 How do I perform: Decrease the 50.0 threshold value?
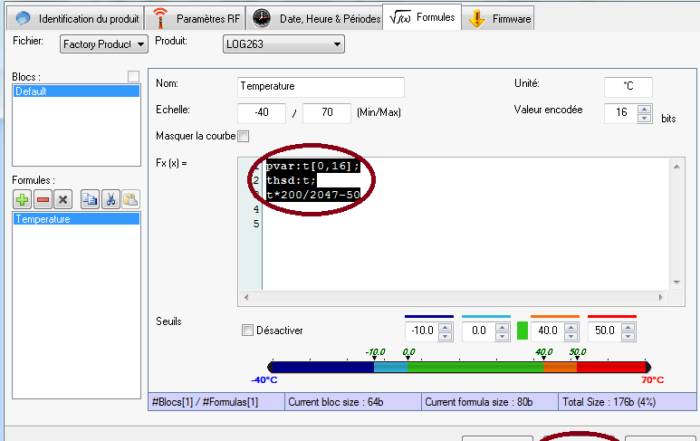click(628, 336)
